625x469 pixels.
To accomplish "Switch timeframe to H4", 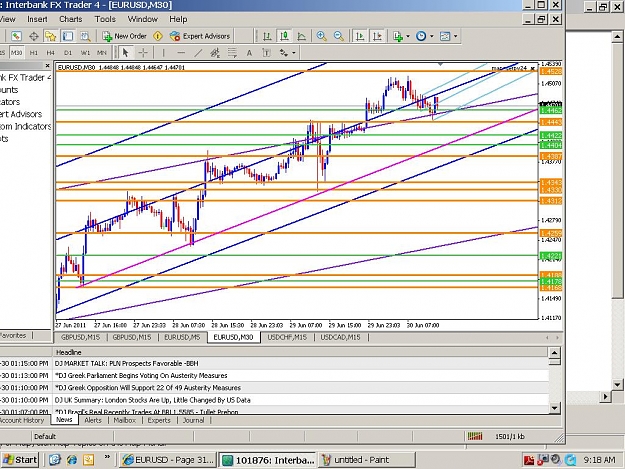I will coord(51,53).
